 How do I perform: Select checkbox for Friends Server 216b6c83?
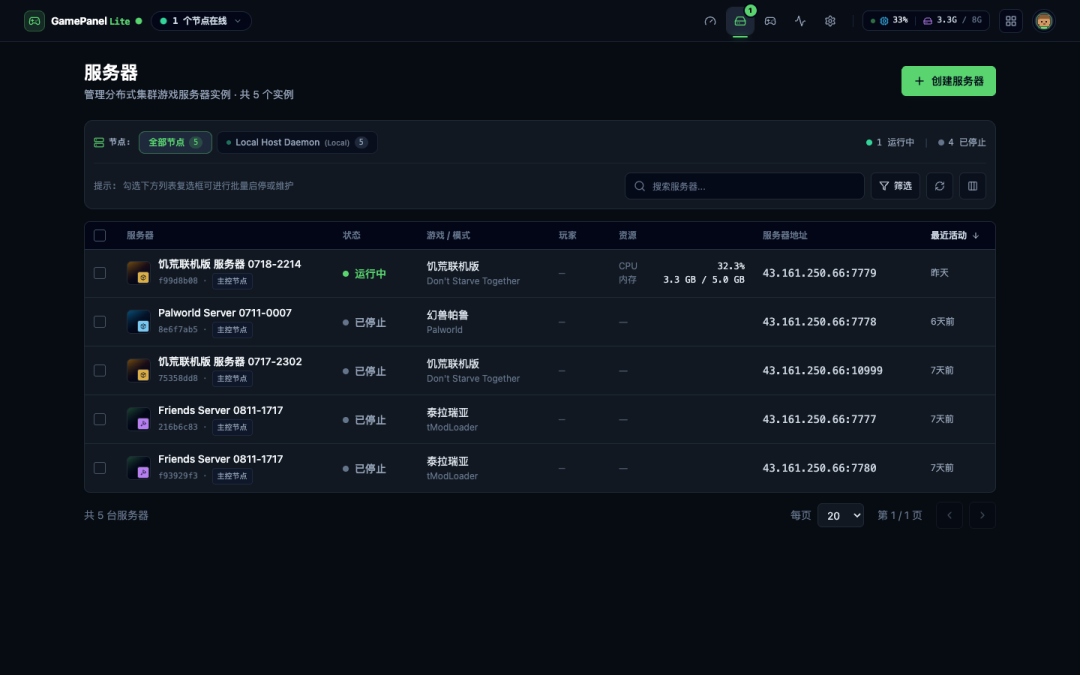pos(100,419)
